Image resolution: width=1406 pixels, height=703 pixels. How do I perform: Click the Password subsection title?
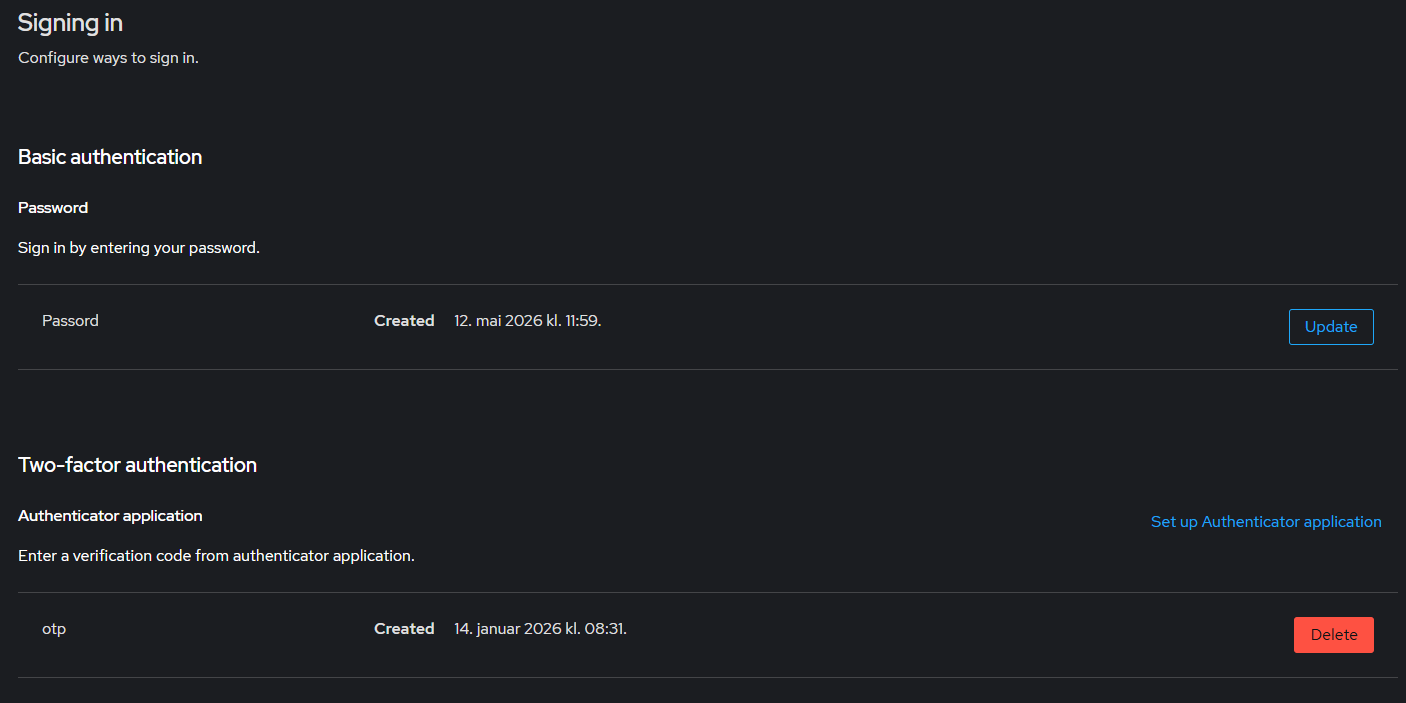tap(53, 208)
